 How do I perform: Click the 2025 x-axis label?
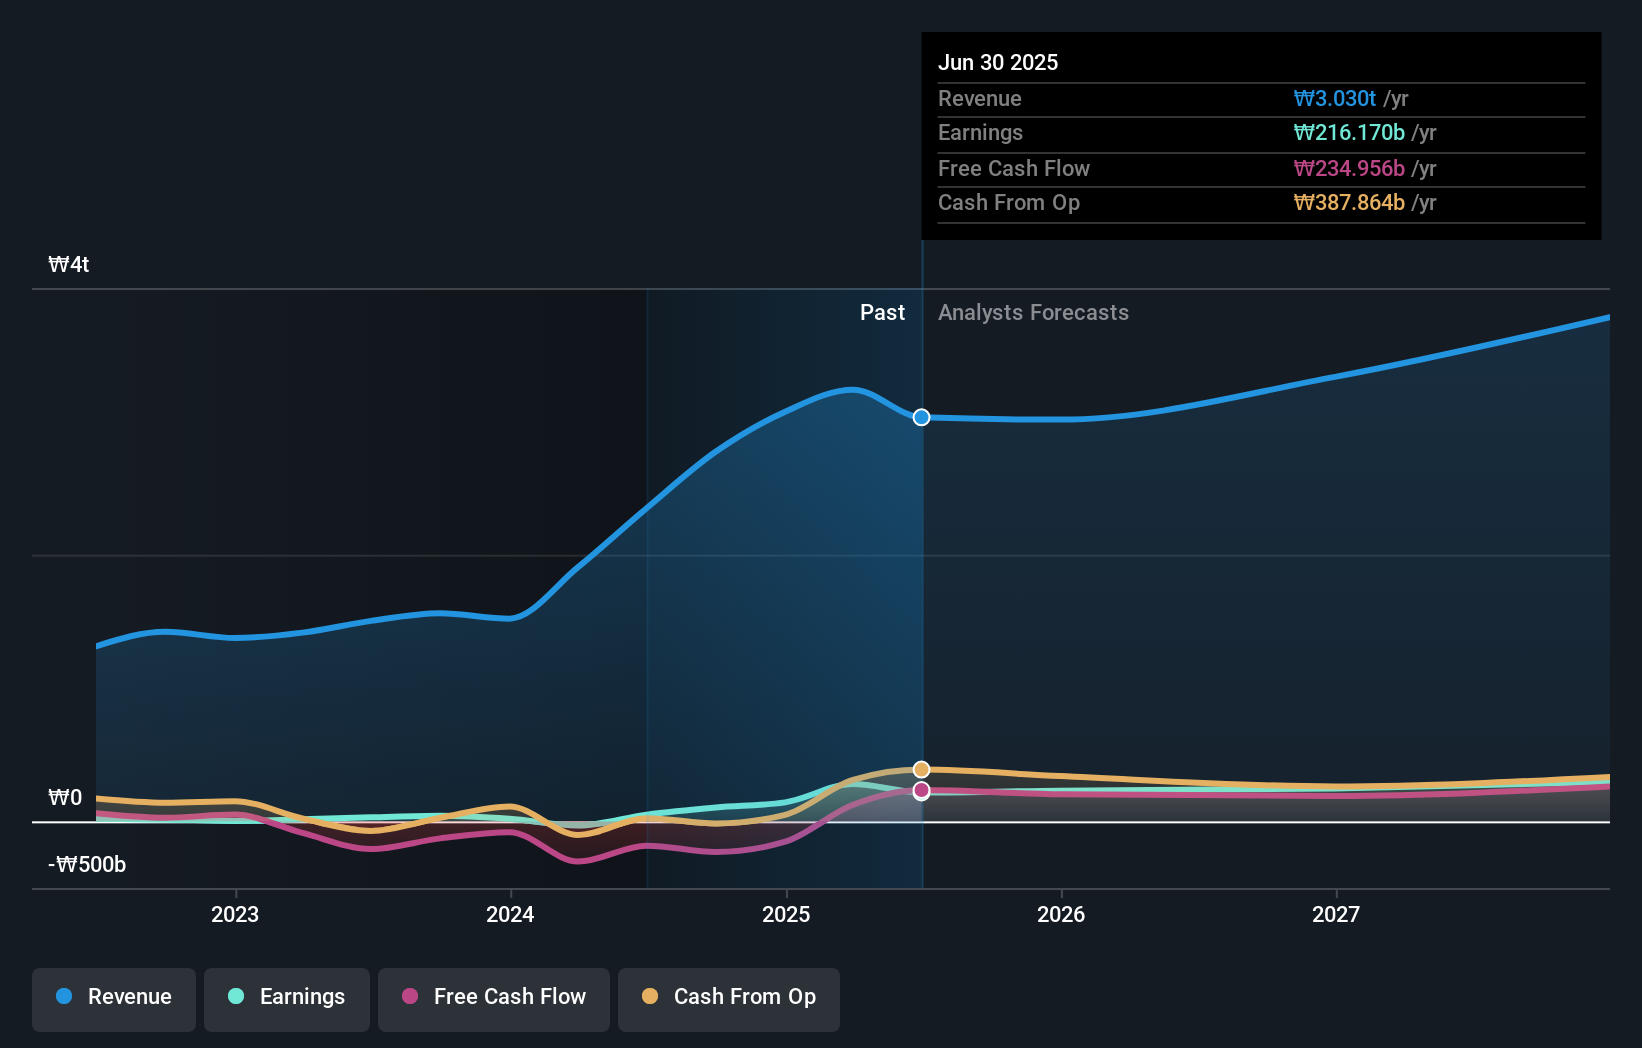786,914
